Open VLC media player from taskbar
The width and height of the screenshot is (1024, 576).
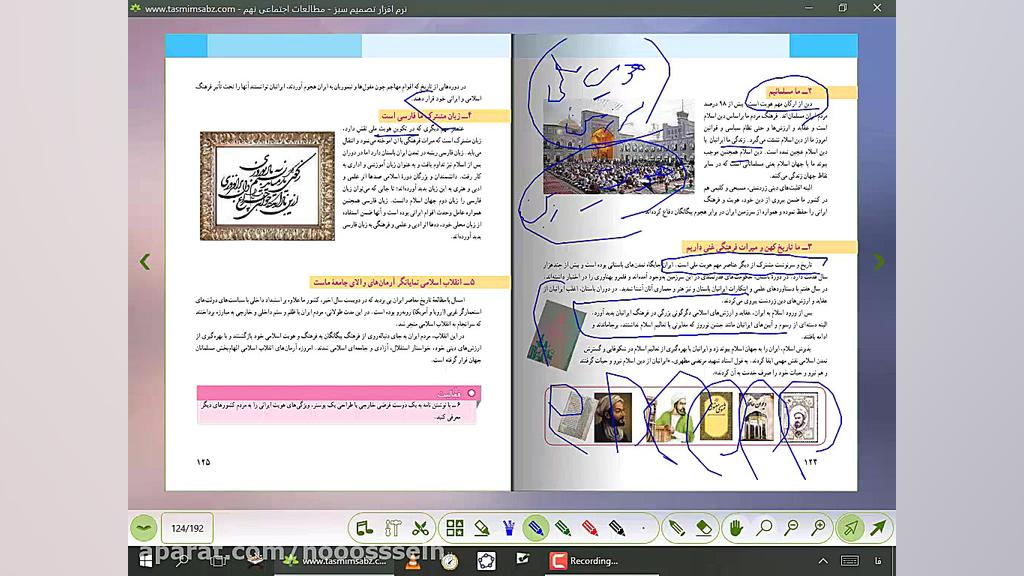(x=413, y=560)
